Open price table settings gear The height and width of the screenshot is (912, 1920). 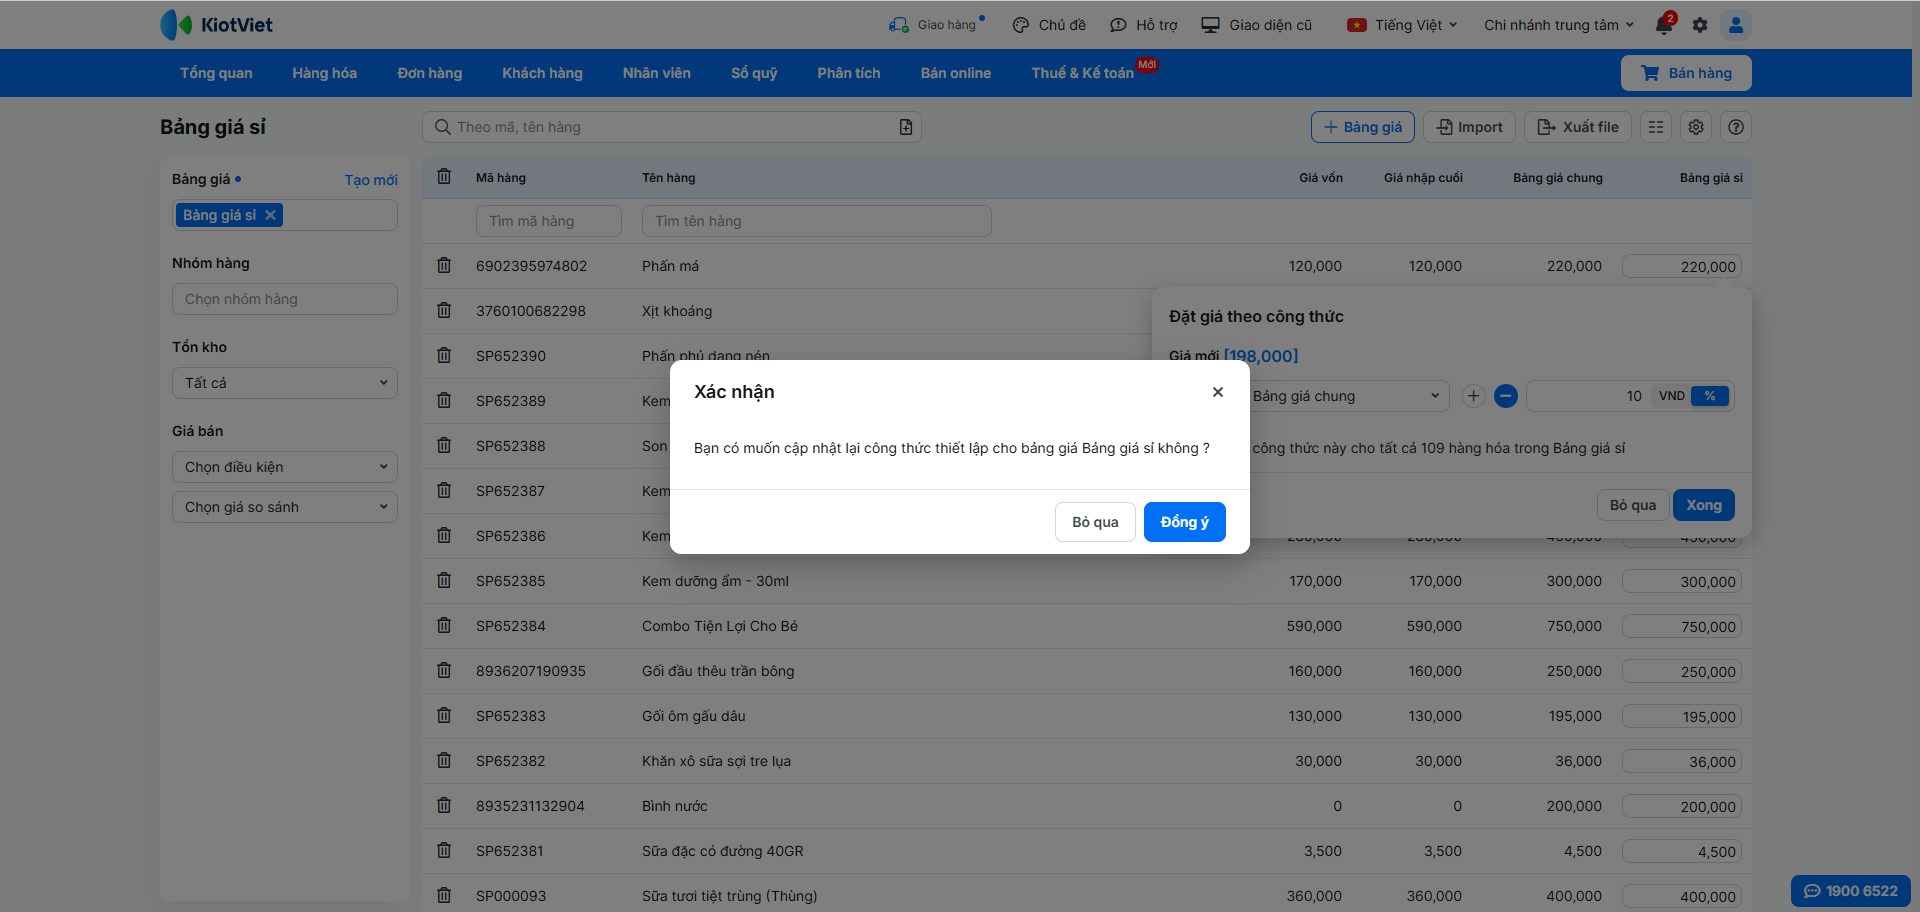pyautogui.click(x=1696, y=127)
